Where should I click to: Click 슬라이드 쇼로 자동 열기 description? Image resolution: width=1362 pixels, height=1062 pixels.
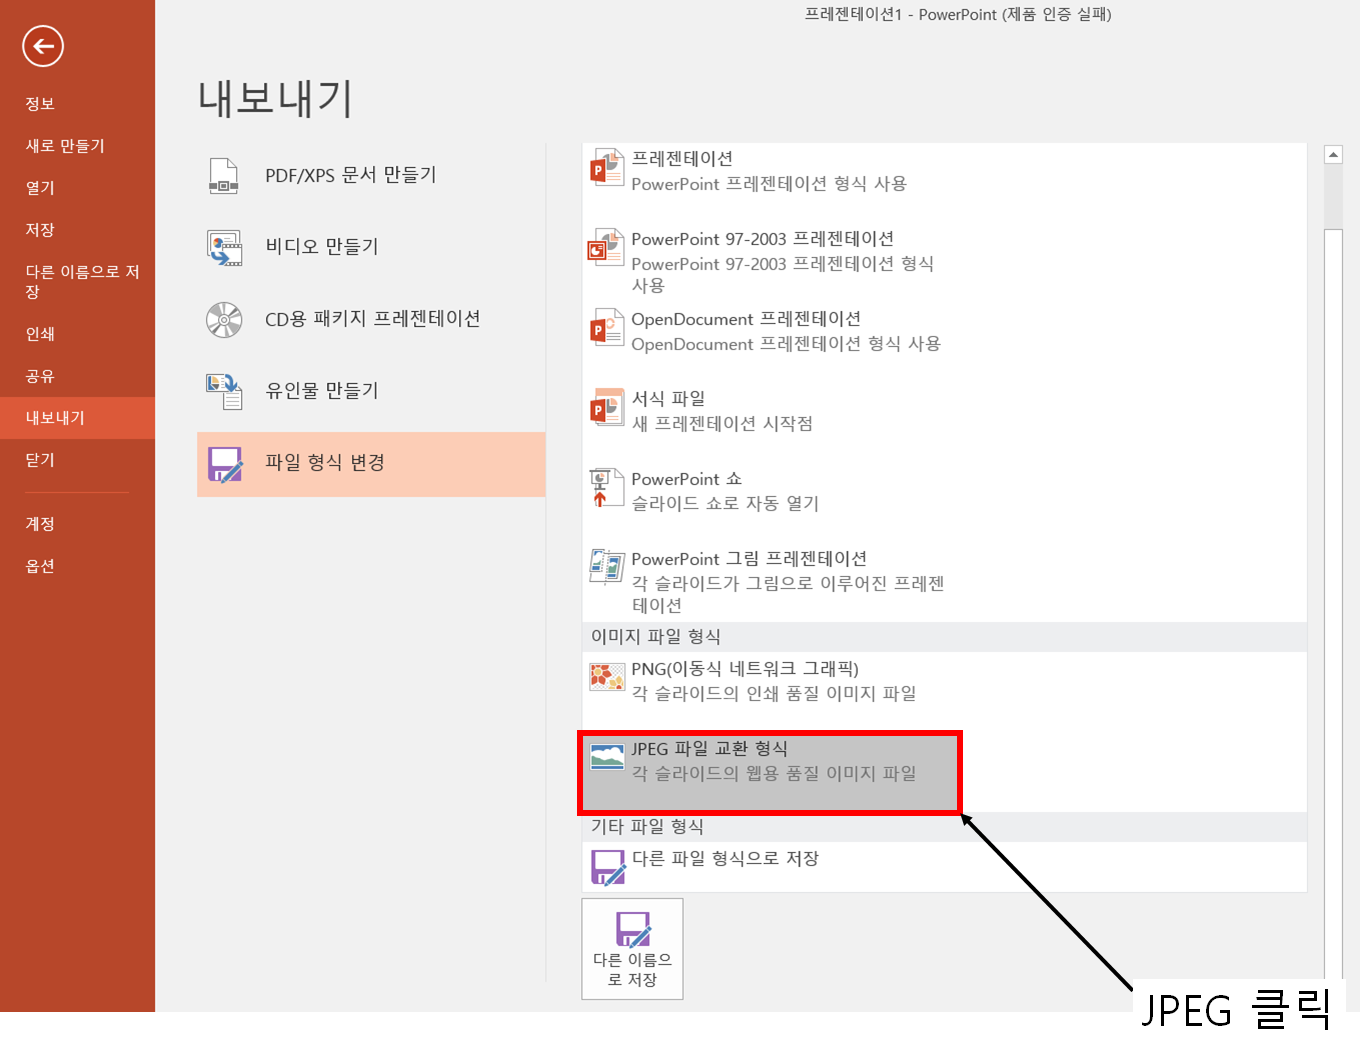click(725, 504)
